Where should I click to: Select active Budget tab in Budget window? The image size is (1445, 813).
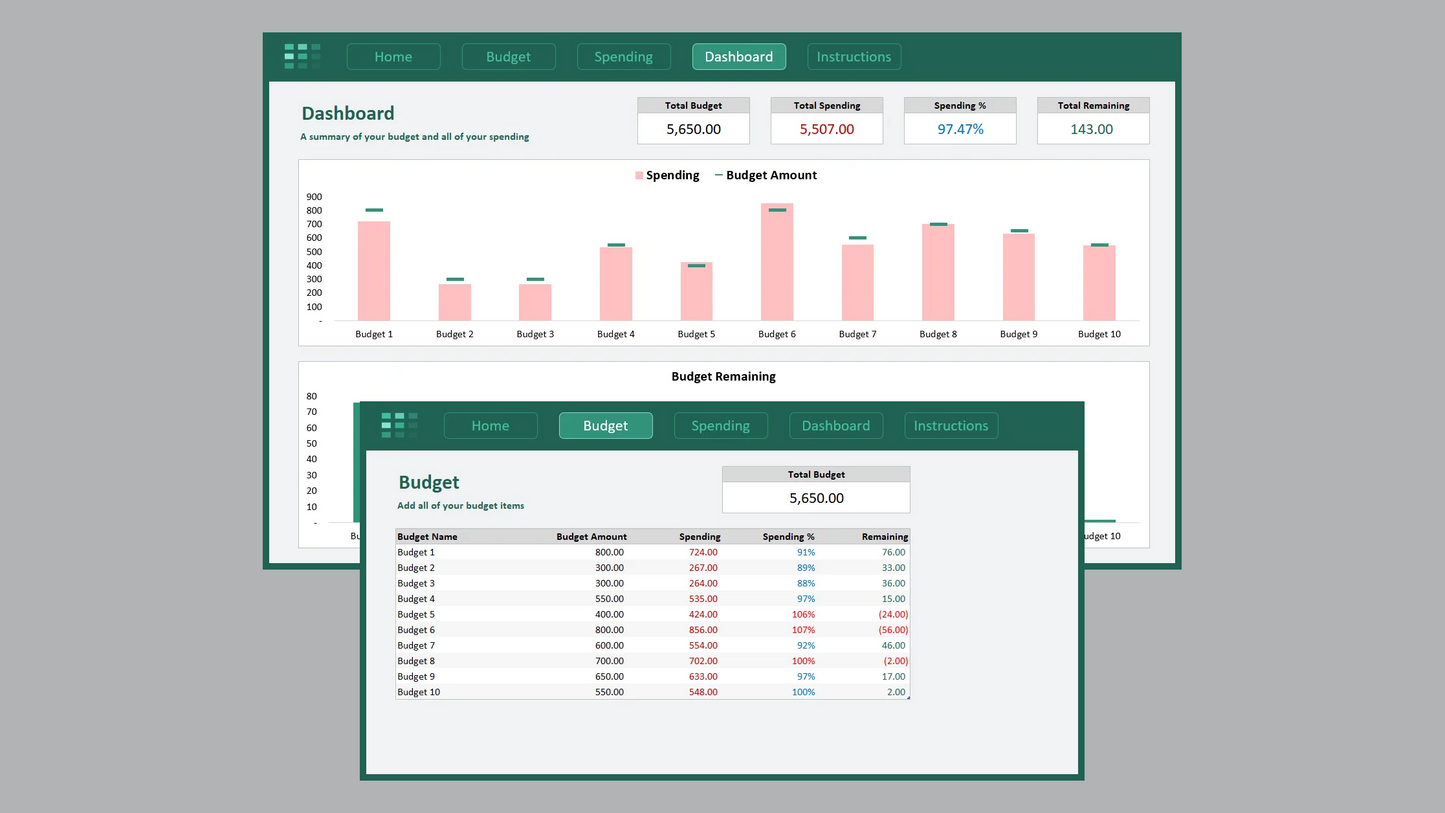click(x=605, y=426)
